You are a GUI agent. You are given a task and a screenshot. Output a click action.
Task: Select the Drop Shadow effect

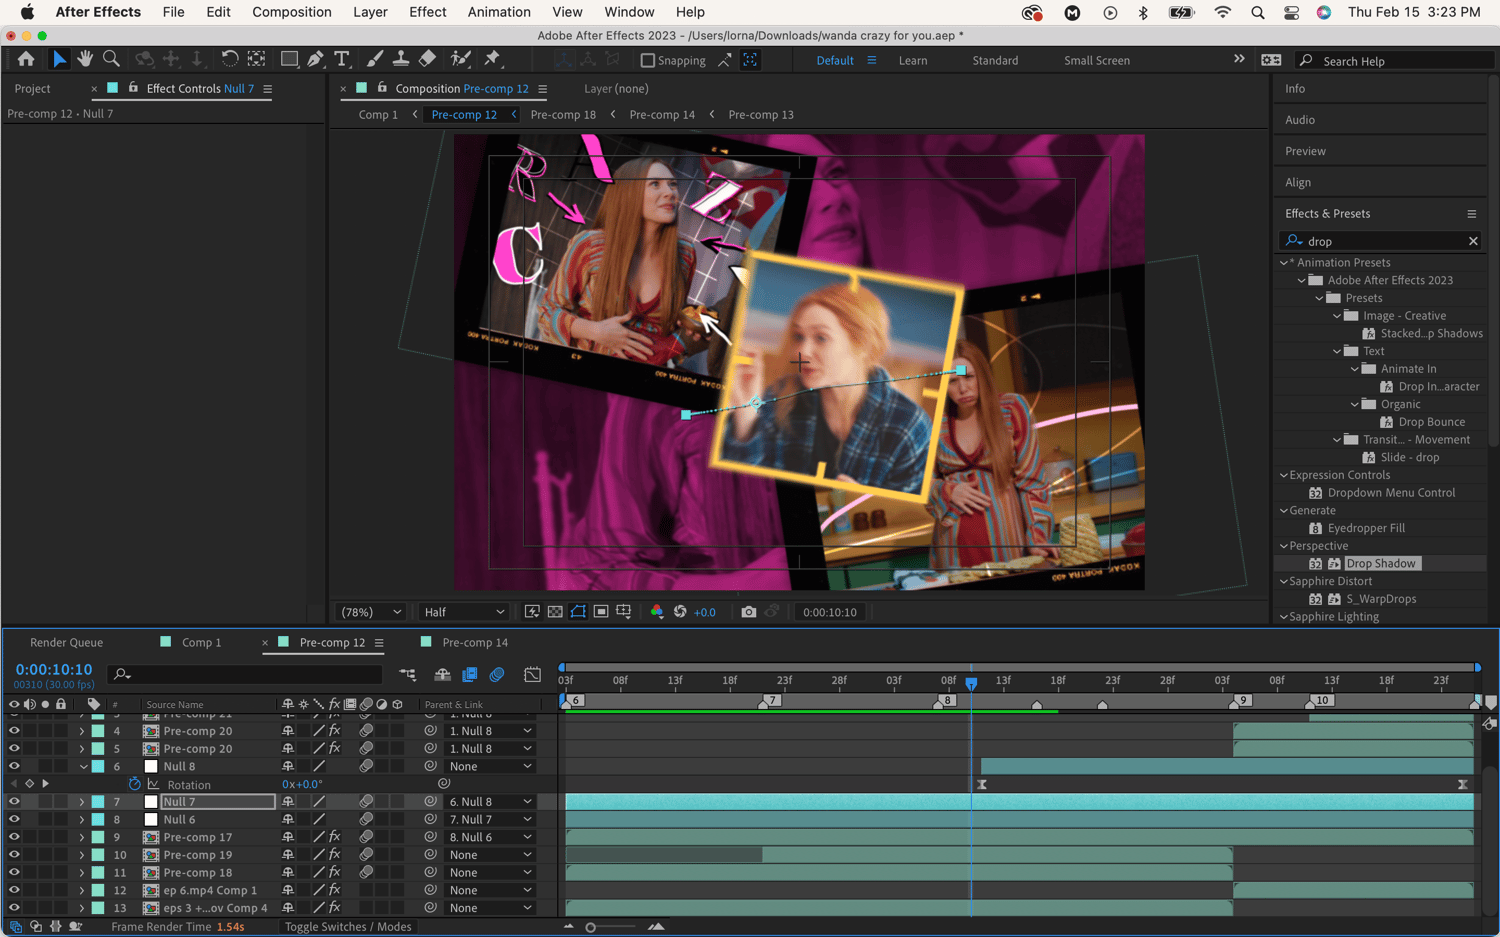tap(1380, 564)
